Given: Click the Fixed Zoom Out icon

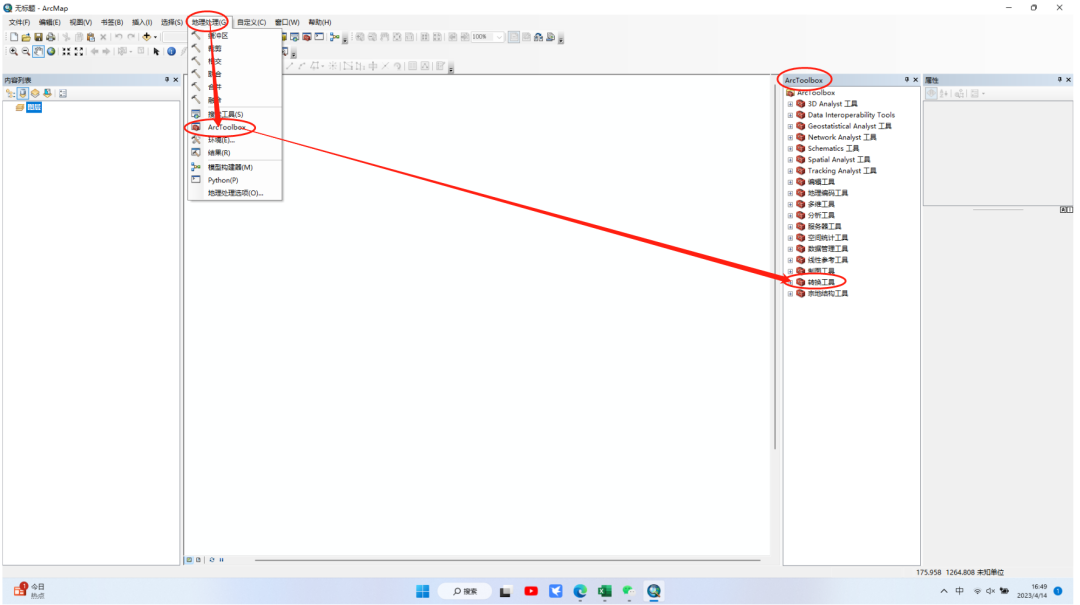Looking at the screenshot, I should pyautogui.click(x=79, y=52).
